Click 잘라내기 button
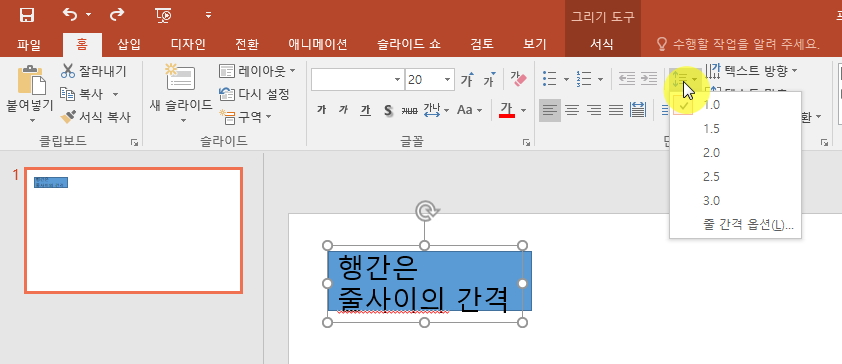 94,71
